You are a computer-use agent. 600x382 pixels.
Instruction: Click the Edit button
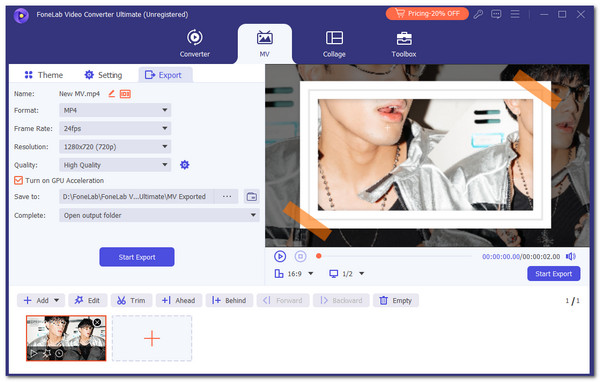(x=88, y=300)
